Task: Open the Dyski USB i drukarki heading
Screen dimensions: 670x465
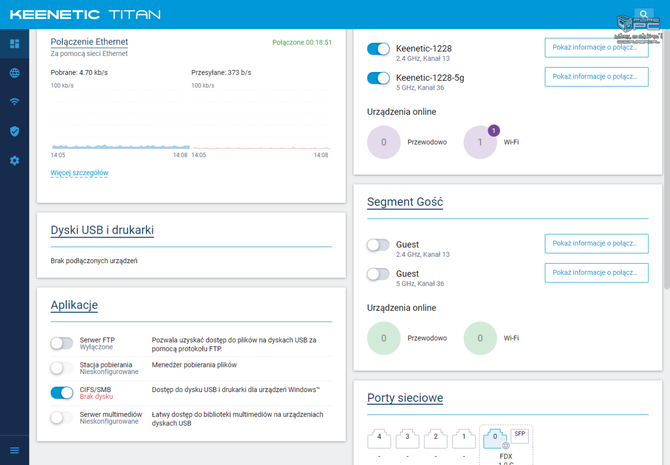Action: click(x=102, y=230)
